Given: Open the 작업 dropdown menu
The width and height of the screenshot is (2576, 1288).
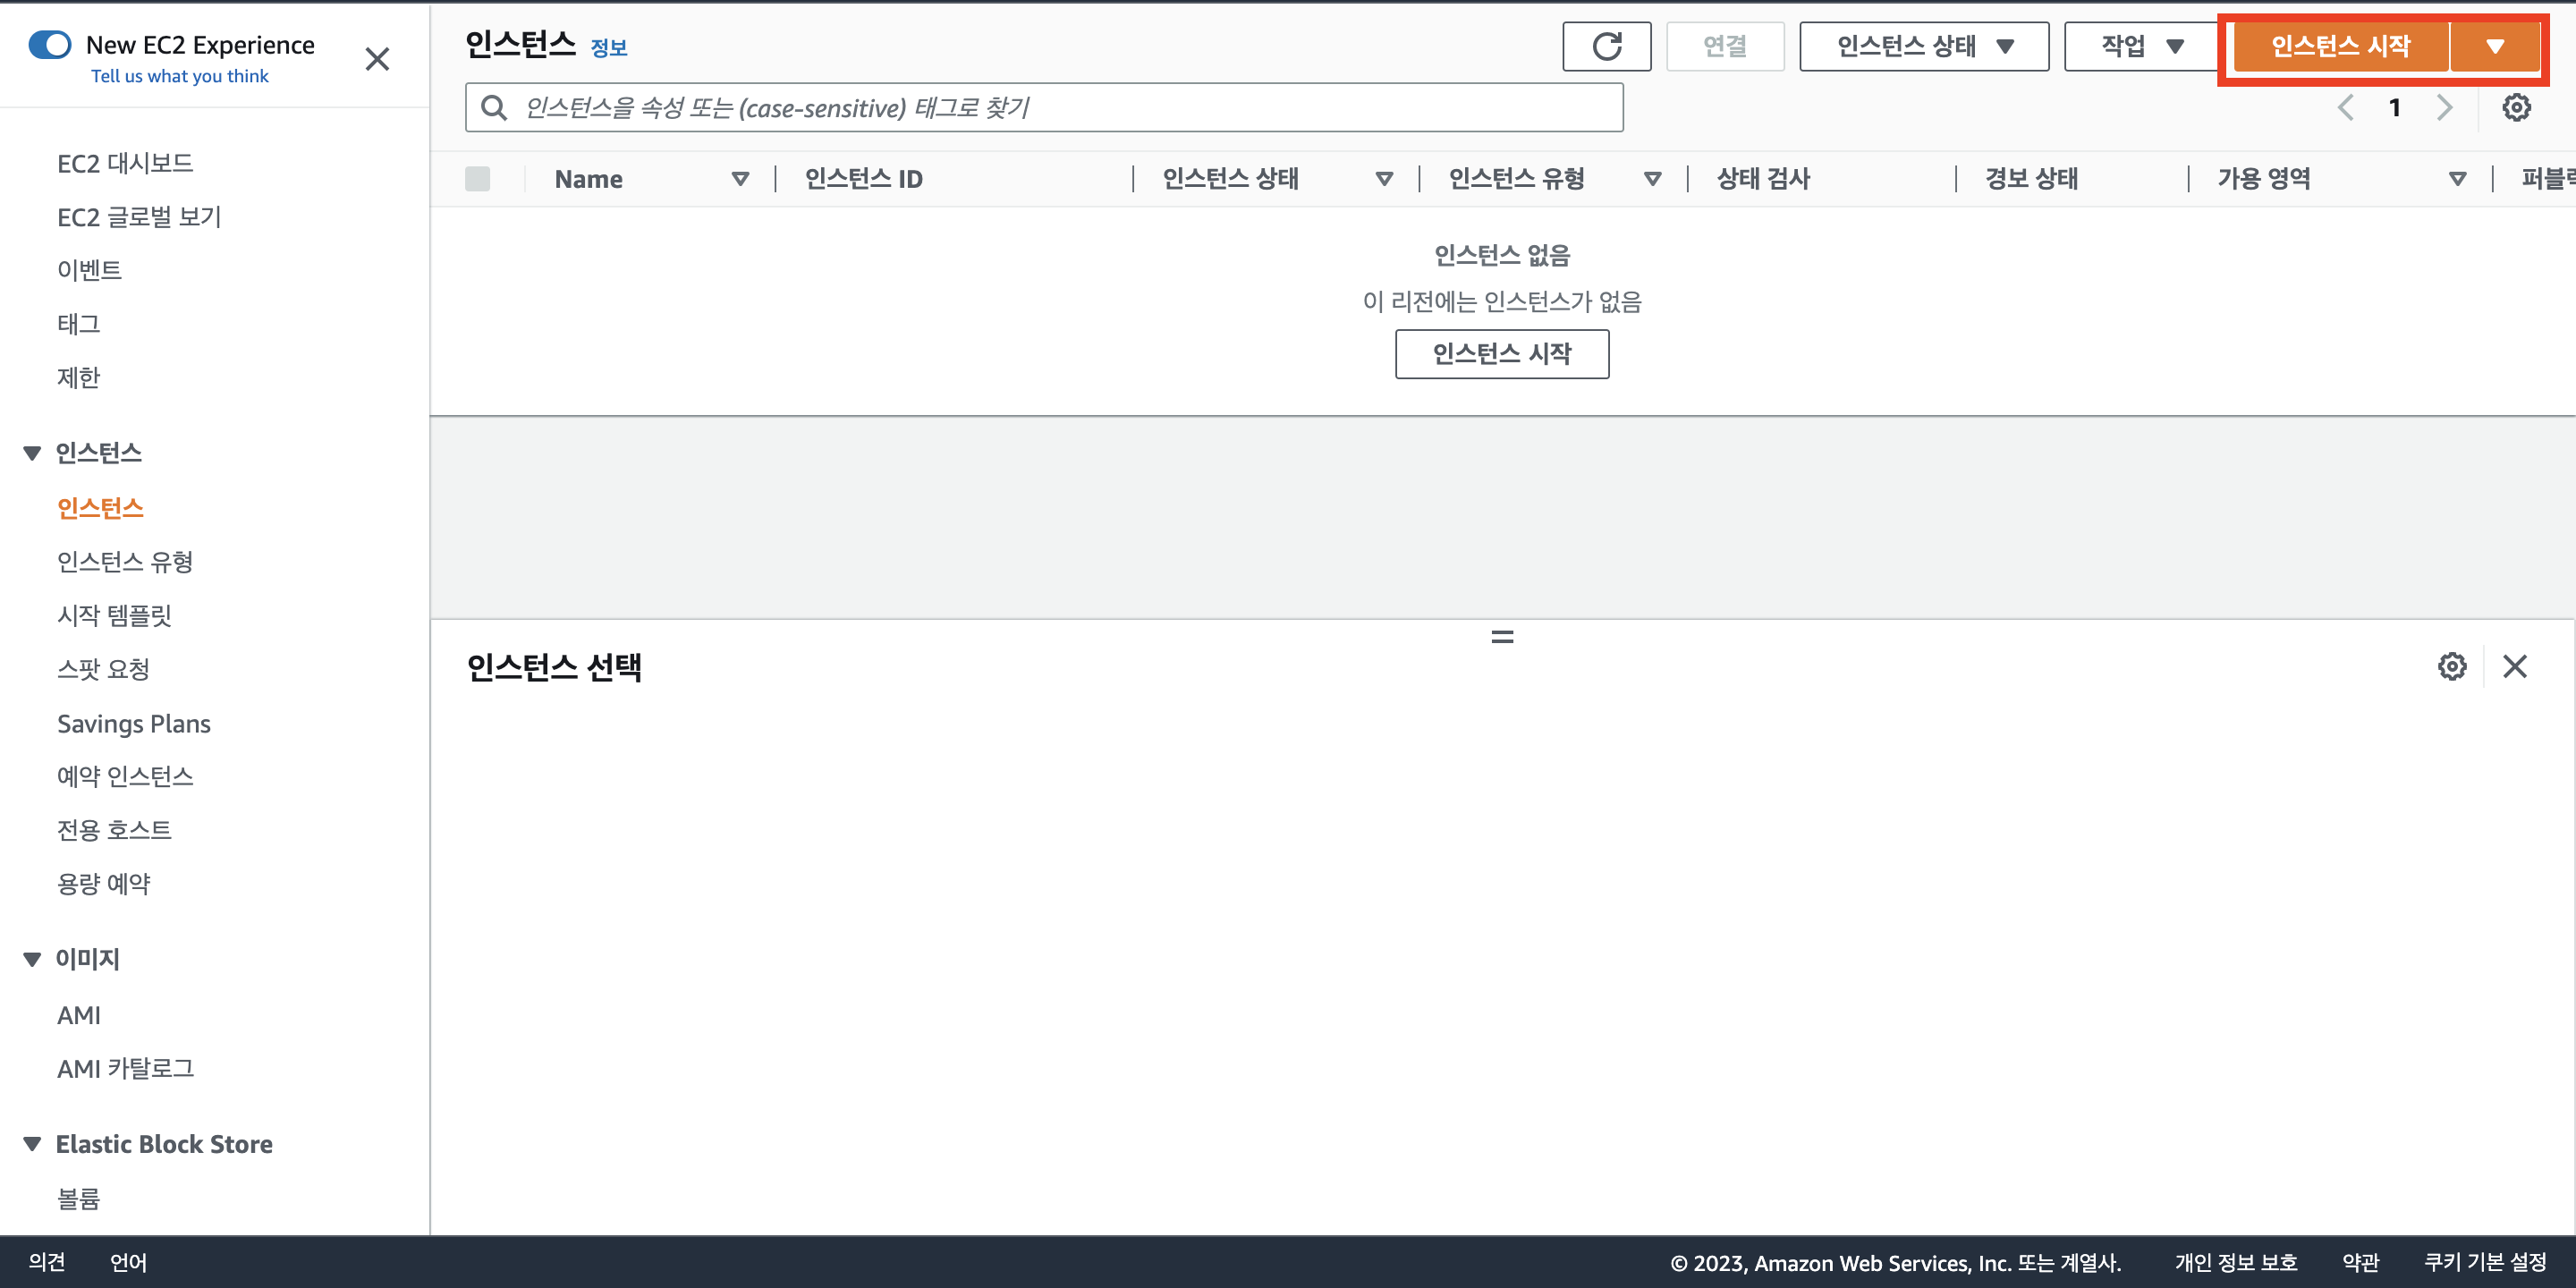Looking at the screenshot, I should point(2142,46).
